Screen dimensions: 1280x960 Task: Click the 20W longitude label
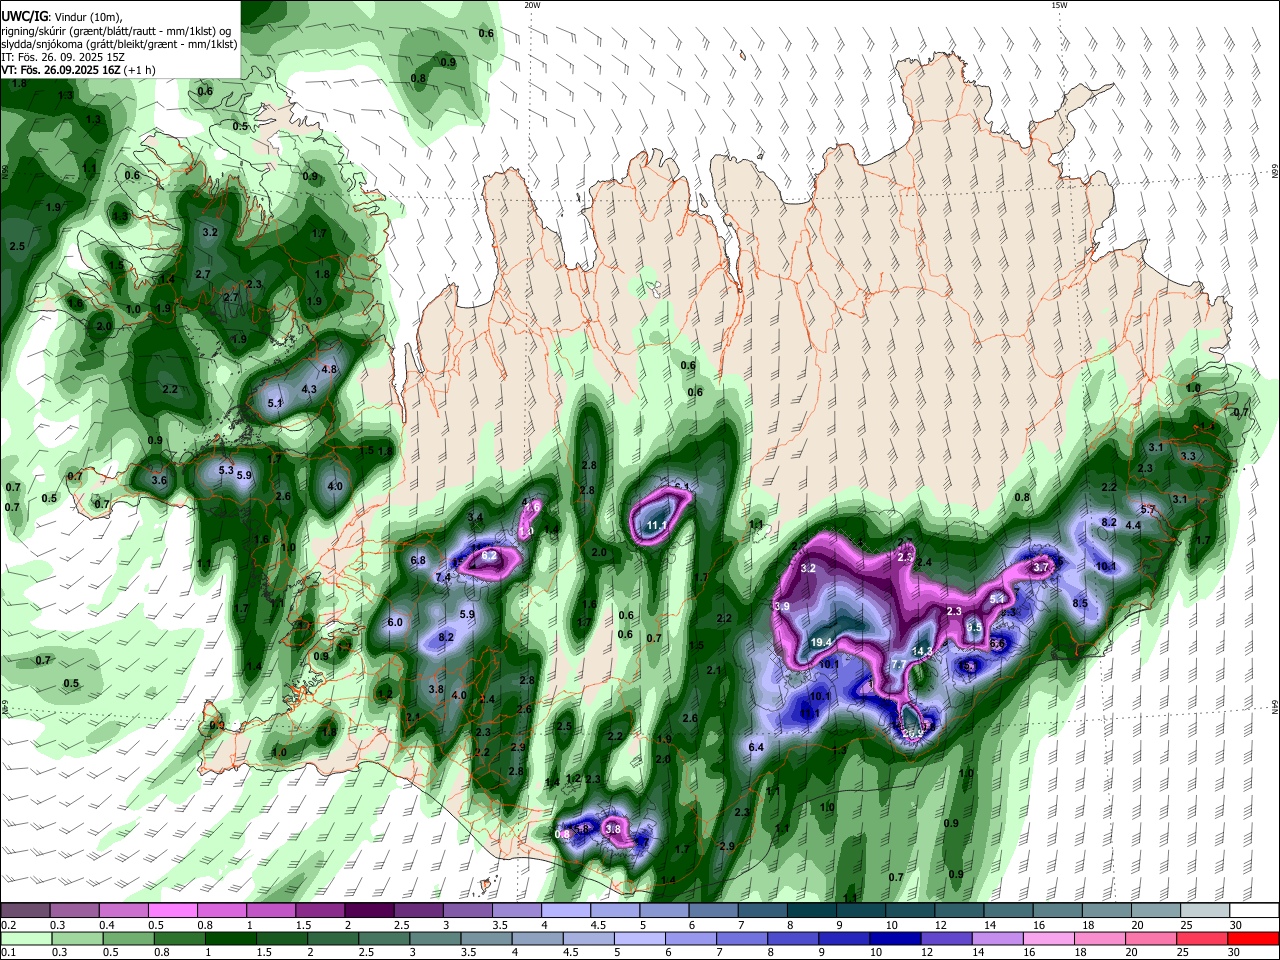coord(532,5)
